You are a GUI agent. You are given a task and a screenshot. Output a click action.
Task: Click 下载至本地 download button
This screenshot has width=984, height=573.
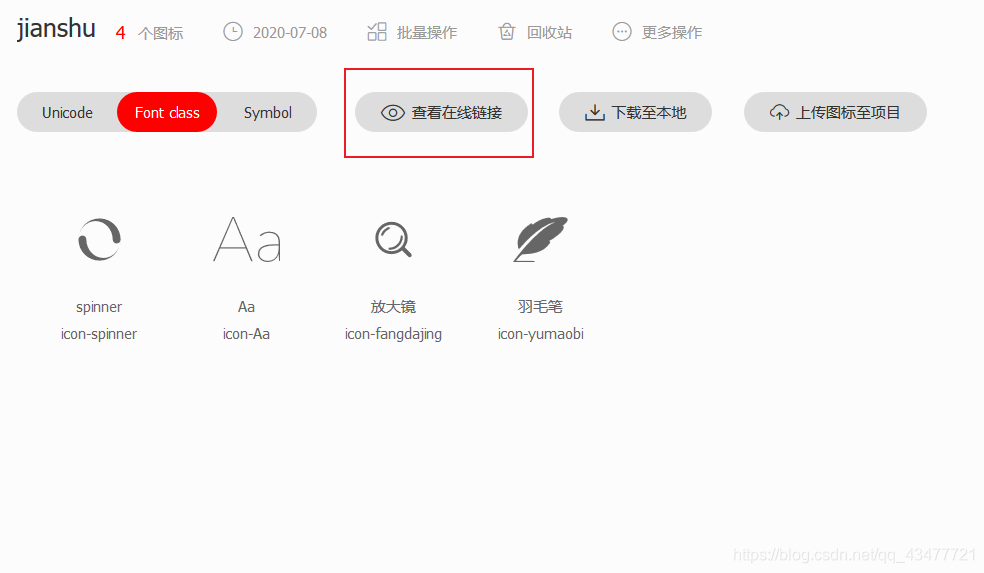coord(635,112)
